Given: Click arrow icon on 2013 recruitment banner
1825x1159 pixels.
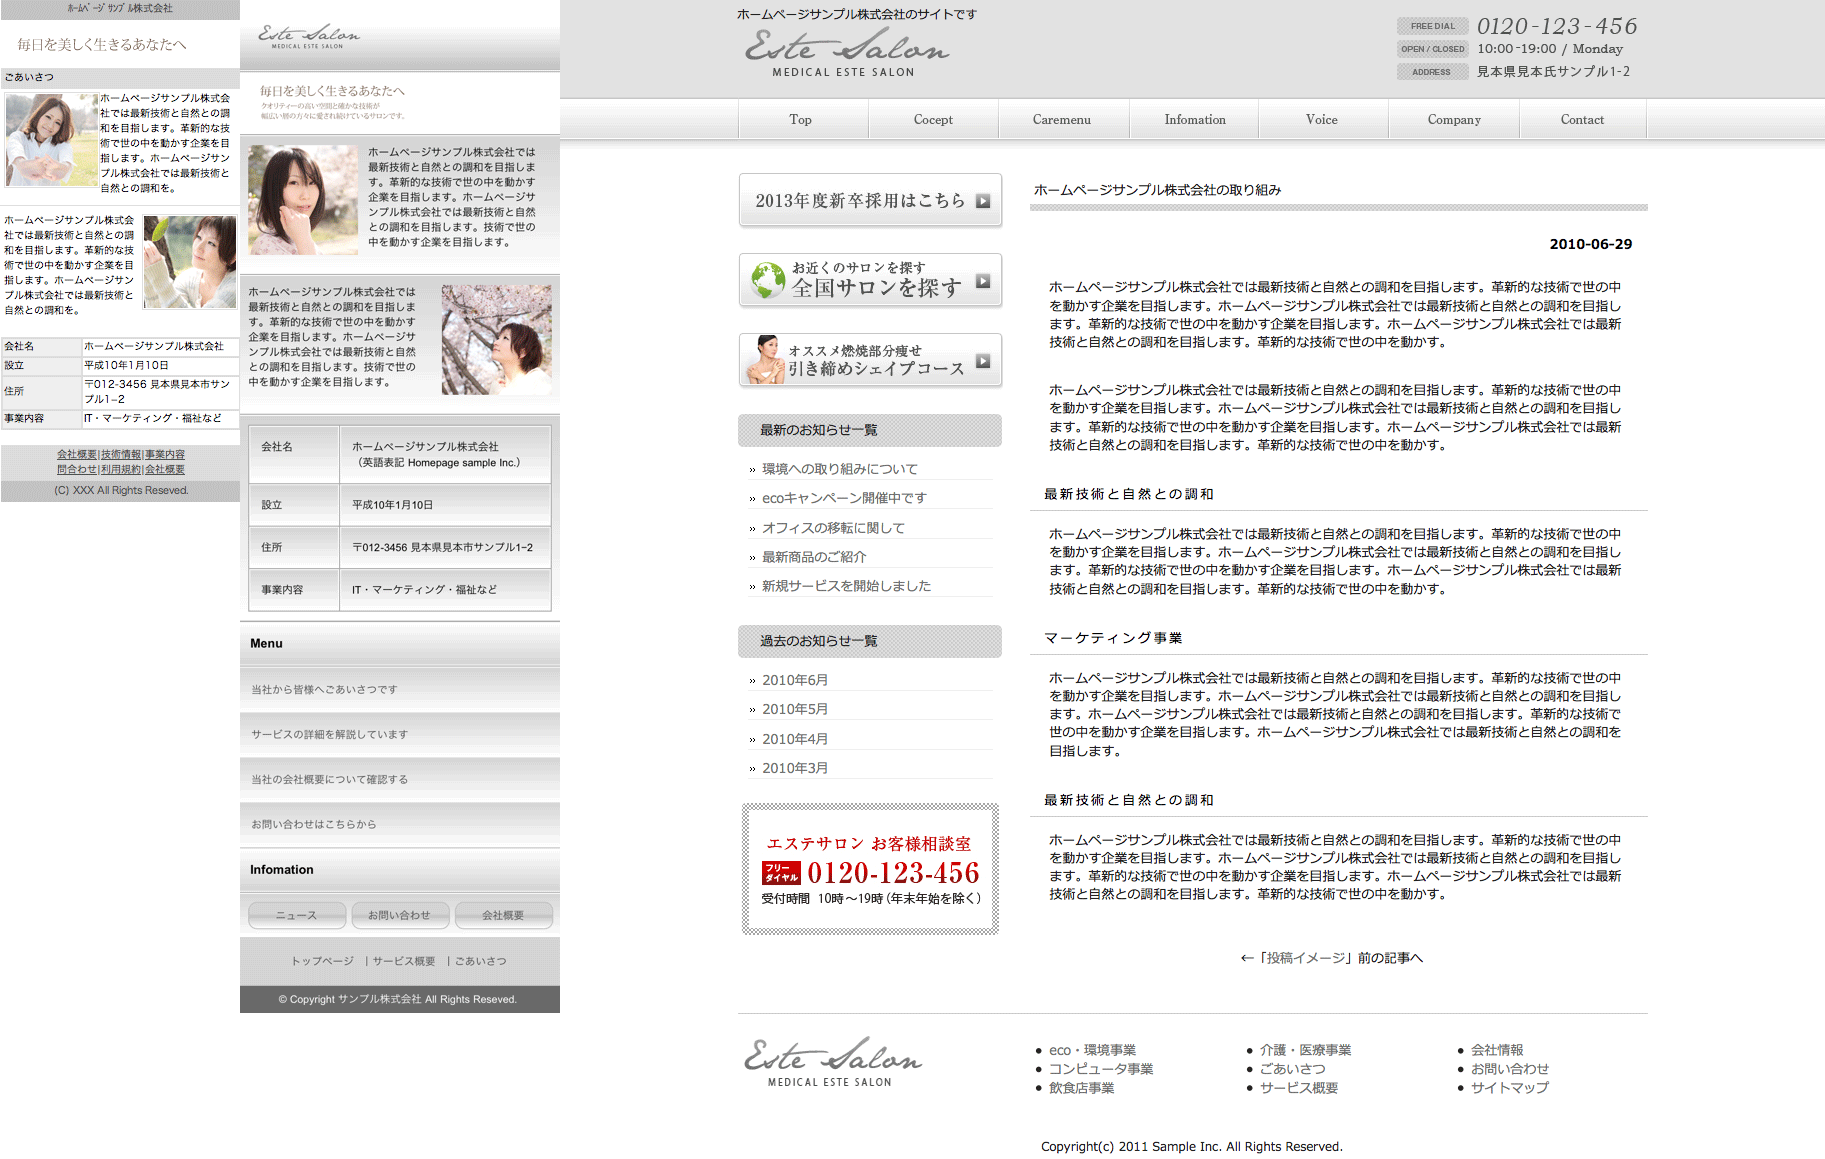Looking at the screenshot, I should point(983,201).
